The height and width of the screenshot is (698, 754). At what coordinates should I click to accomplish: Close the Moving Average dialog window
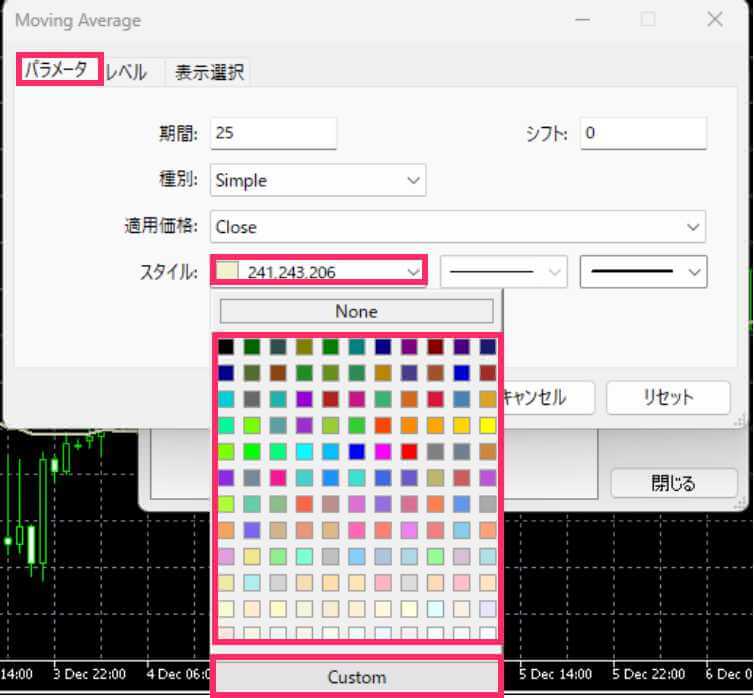coord(714,20)
